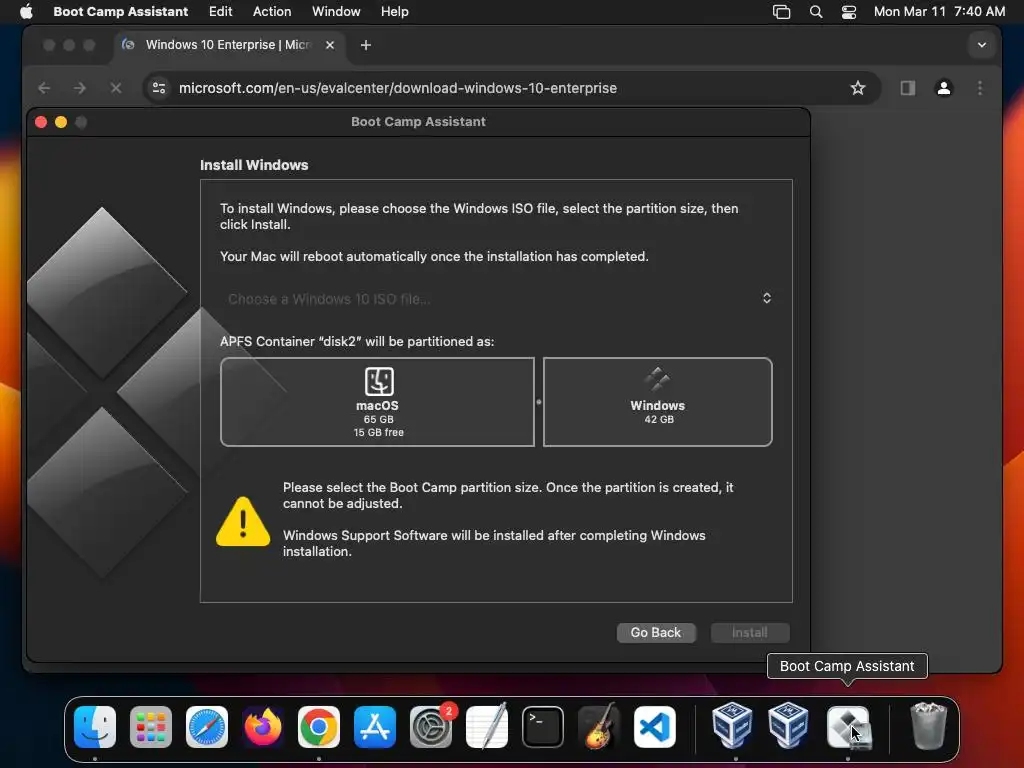Open the Chrome three-dot menu
The image size is (1024, 768).
(x=980, y=88)
